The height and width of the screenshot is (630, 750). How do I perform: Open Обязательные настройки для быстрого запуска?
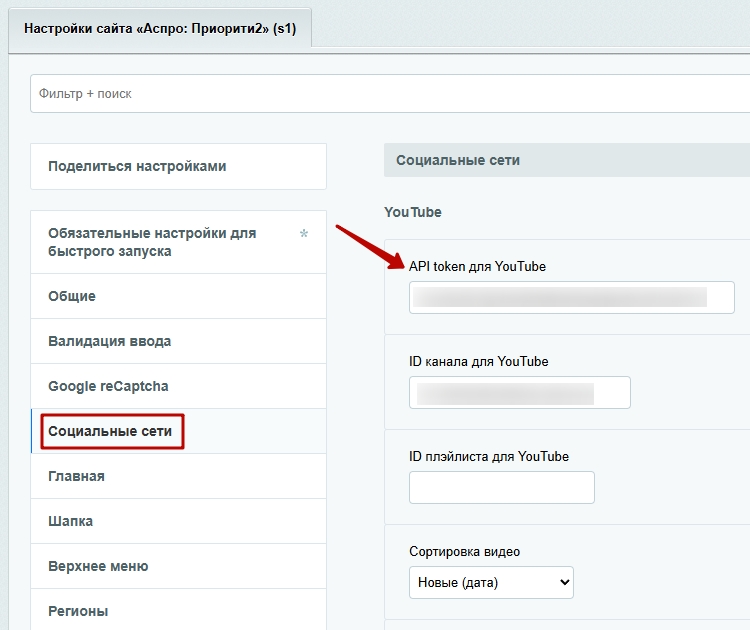[178, 242]
